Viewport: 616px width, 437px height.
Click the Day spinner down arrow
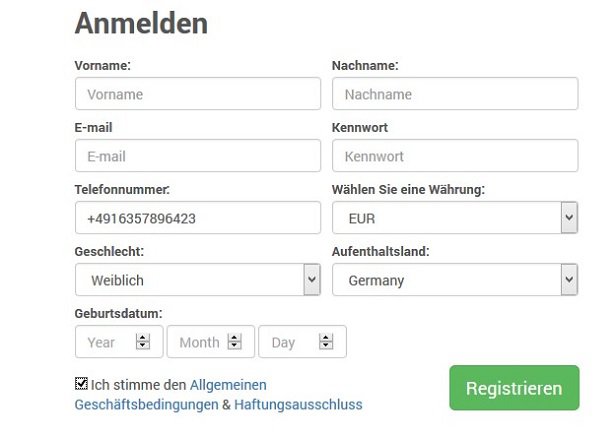[326, 345]
